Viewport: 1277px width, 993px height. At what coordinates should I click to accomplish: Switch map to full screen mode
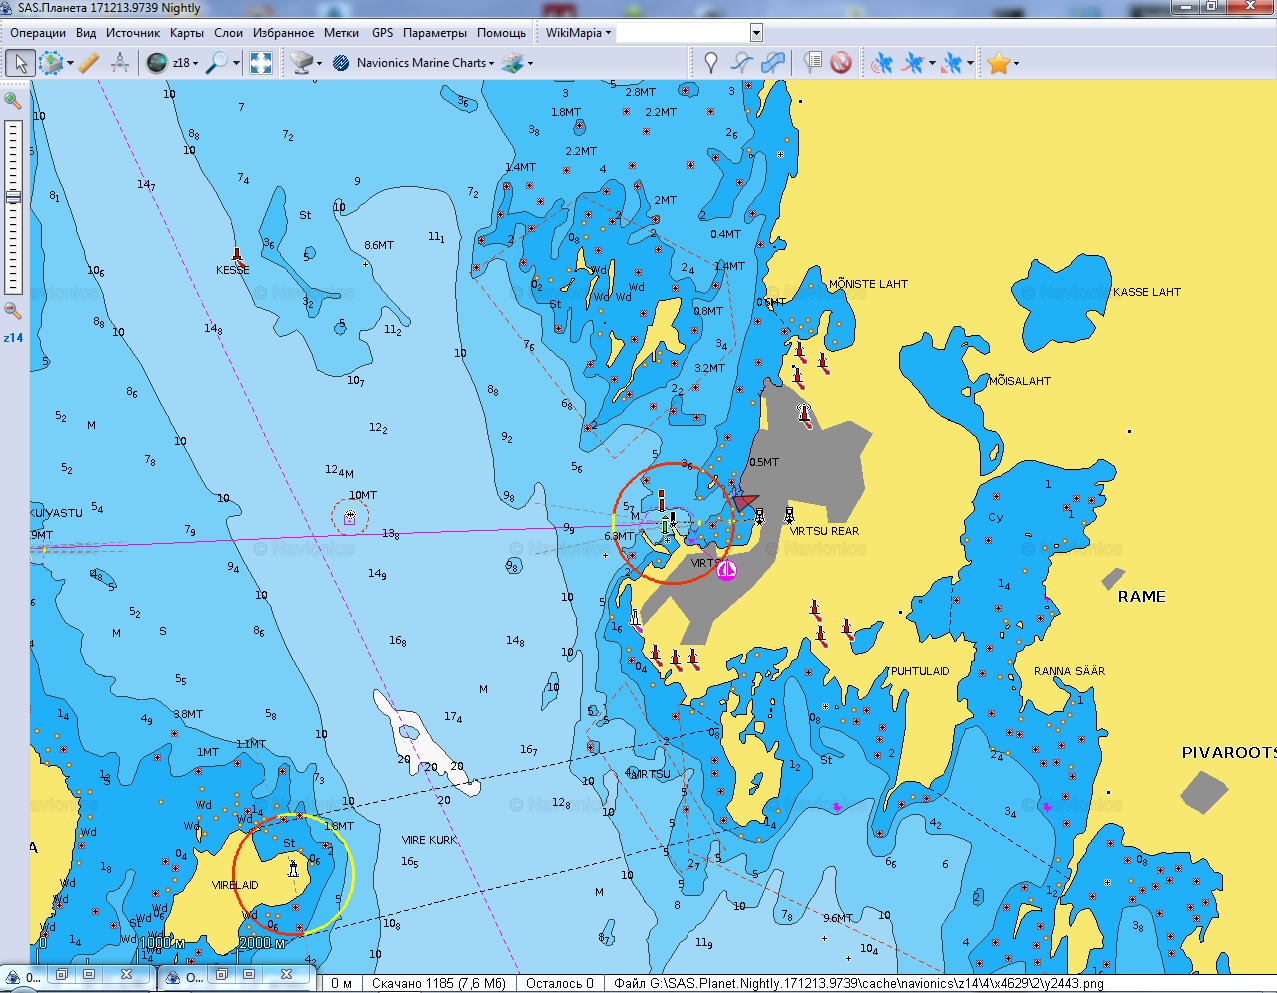coord(261,63)
